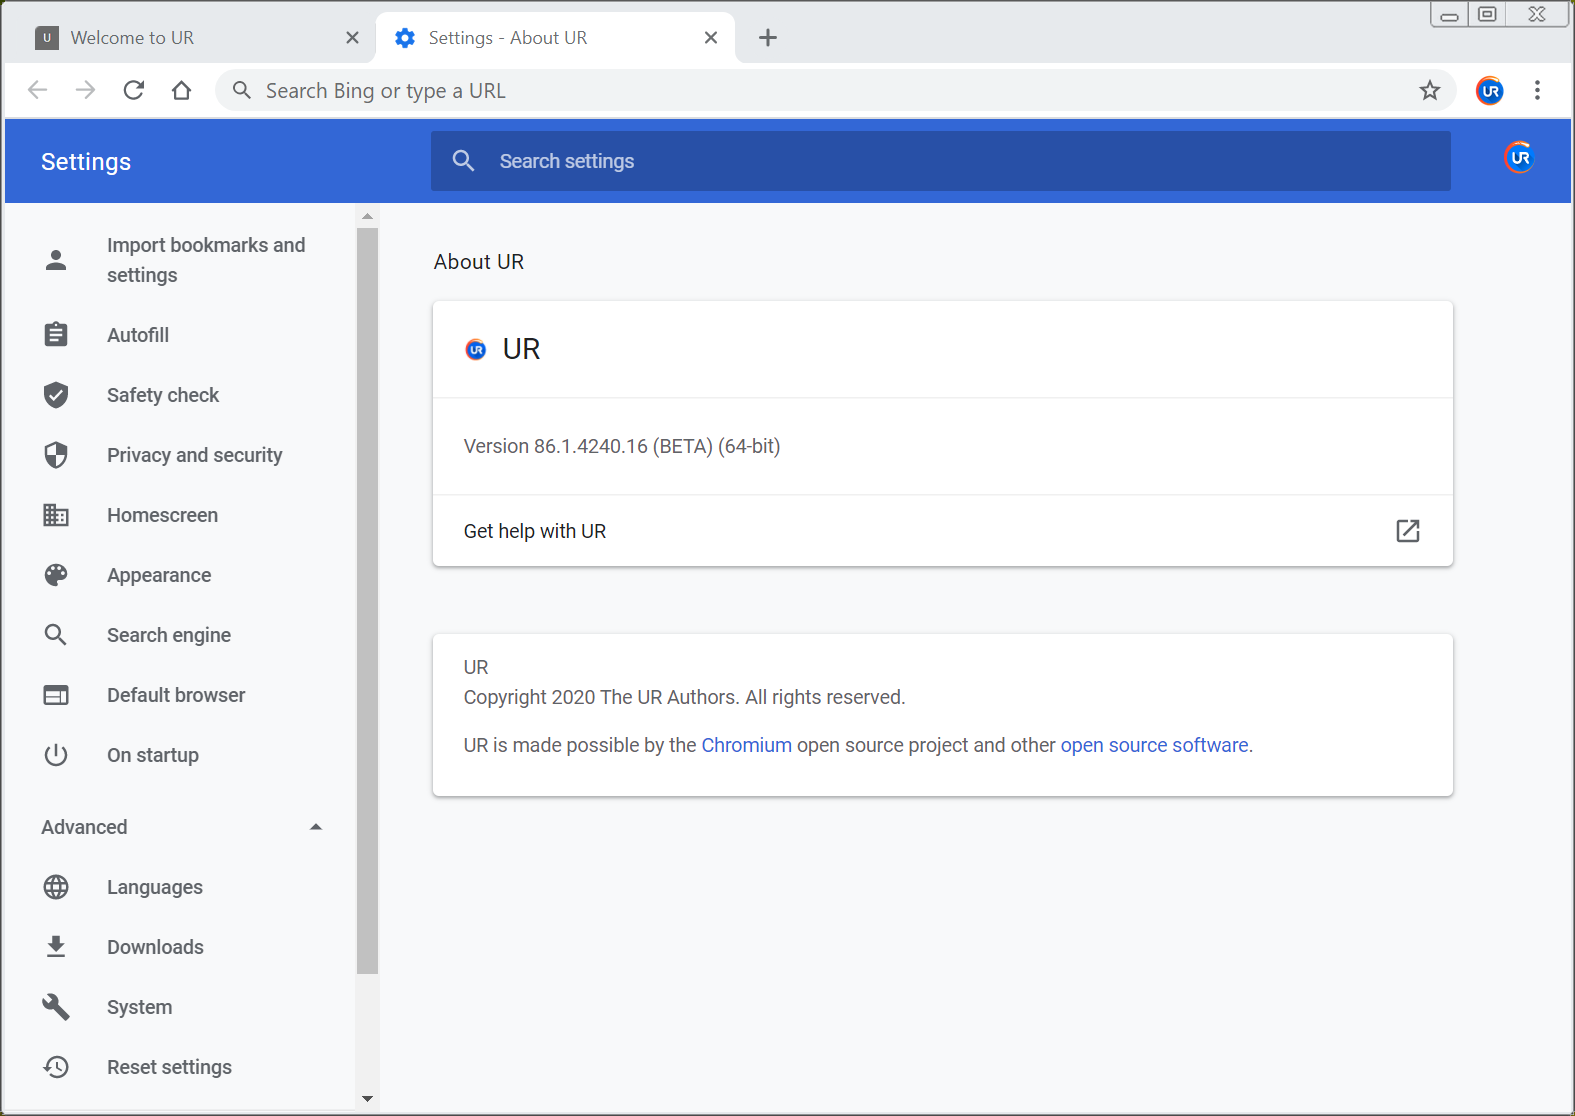The image size is (1575, 1116).
Task: Minimize the browser window
Action: point(1449,15)
